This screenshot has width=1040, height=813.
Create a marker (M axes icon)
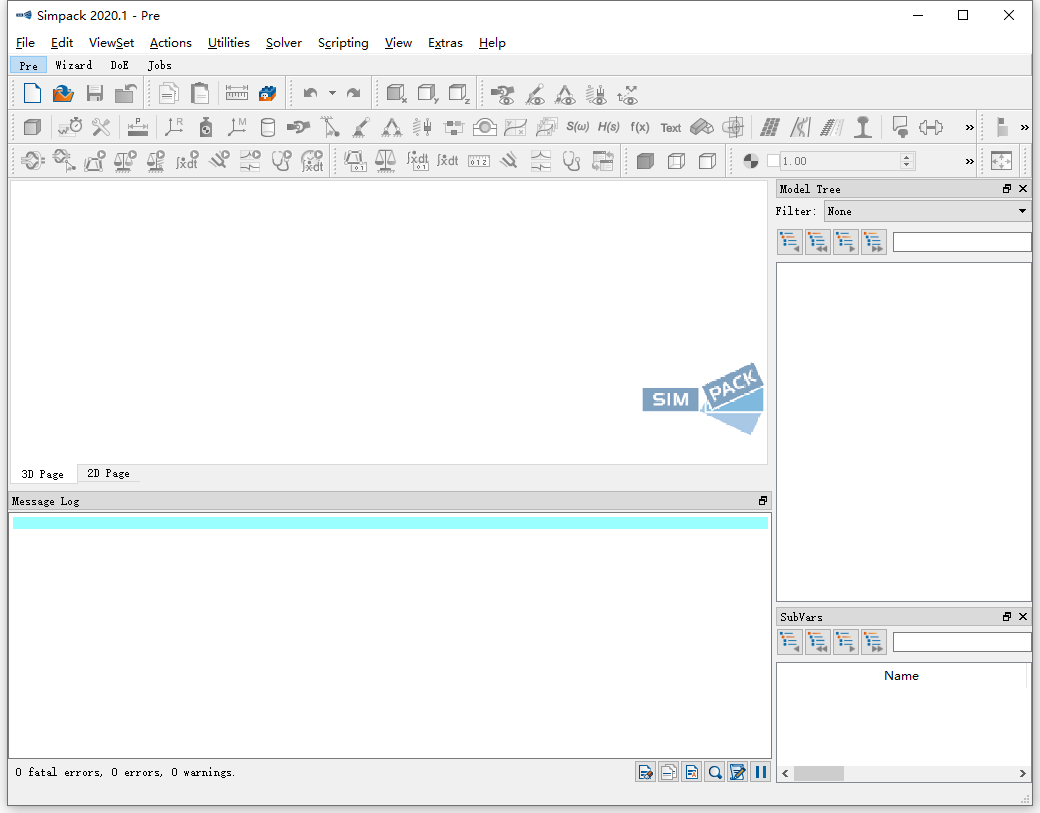(x=236, y=127)
